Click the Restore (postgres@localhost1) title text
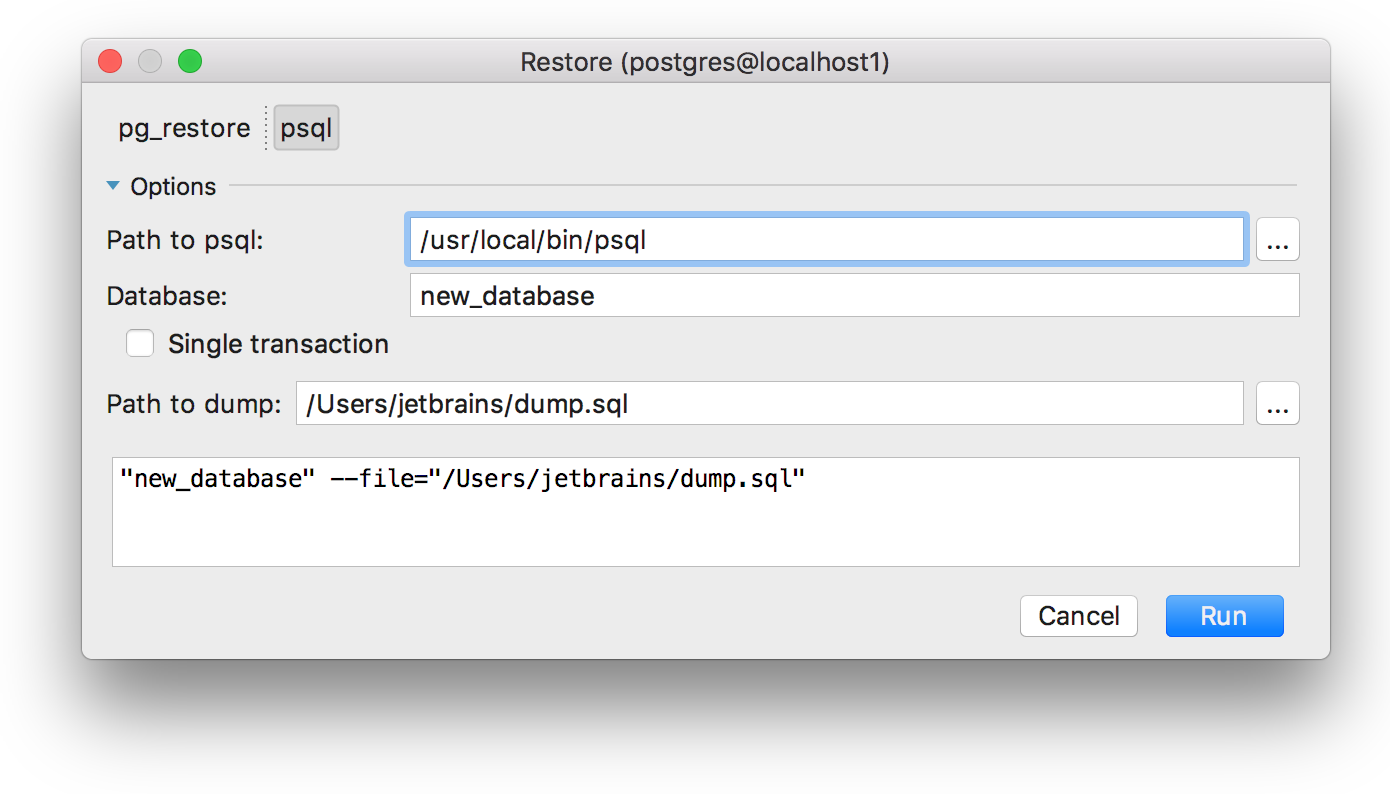This screenshot has height=794, width=1390. 705,62
